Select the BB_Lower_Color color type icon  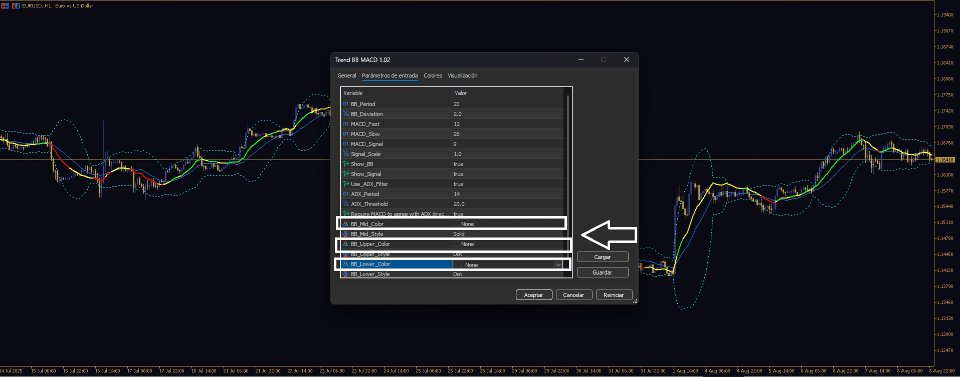click(346, 264)
